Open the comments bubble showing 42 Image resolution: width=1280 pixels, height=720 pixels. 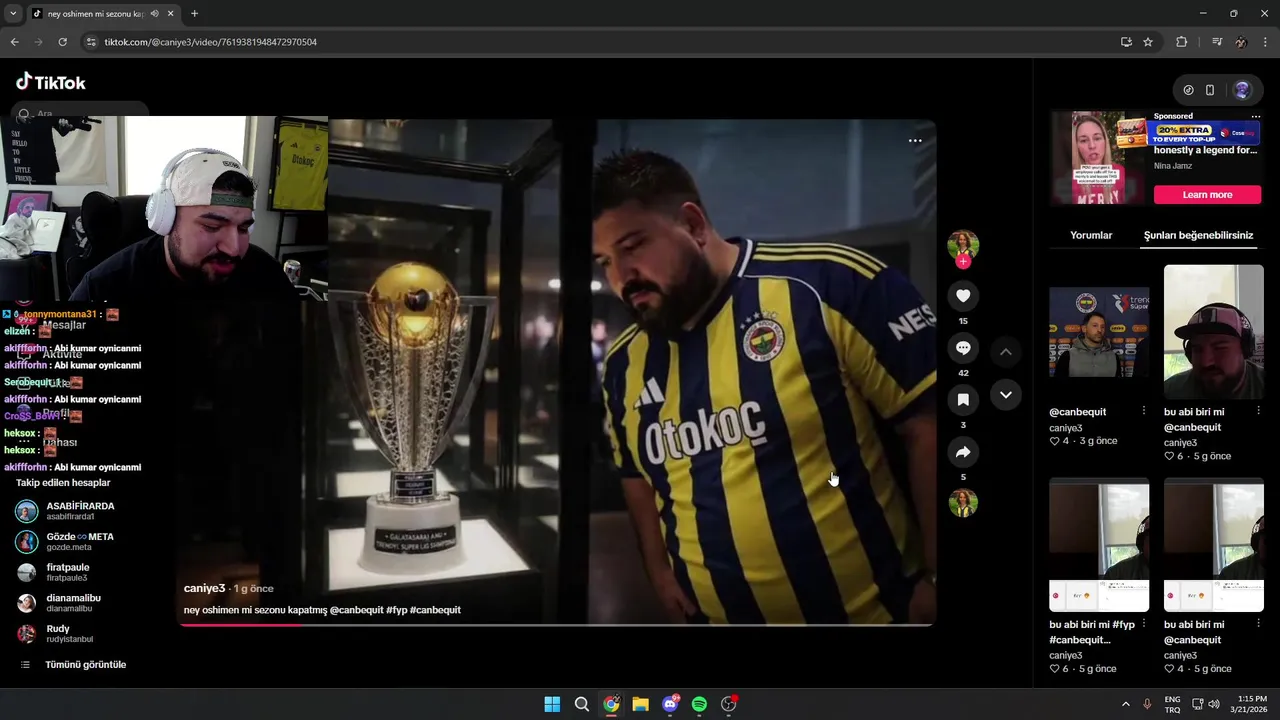[x=963, y=348]
